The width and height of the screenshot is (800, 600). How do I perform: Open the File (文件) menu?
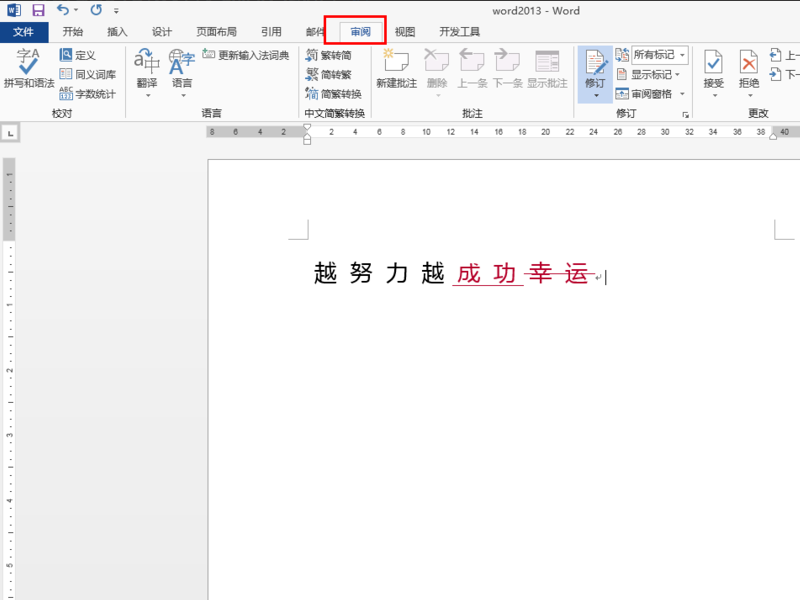(24, 32)
